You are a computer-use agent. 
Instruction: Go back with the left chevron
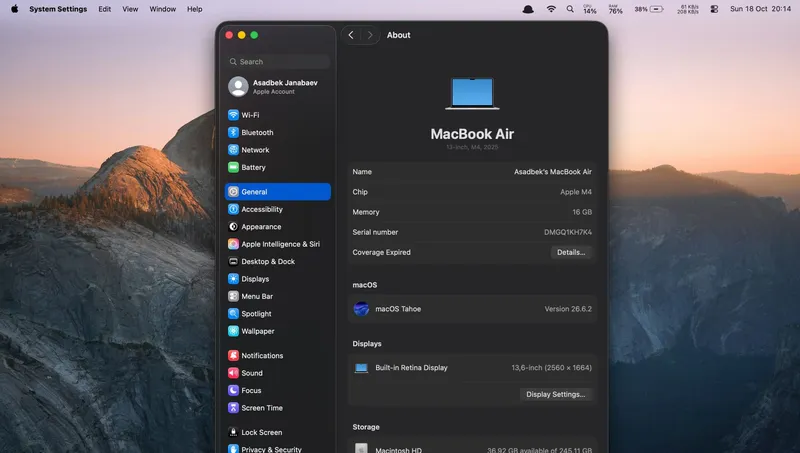pyautogui.click(x=351, y=35)
